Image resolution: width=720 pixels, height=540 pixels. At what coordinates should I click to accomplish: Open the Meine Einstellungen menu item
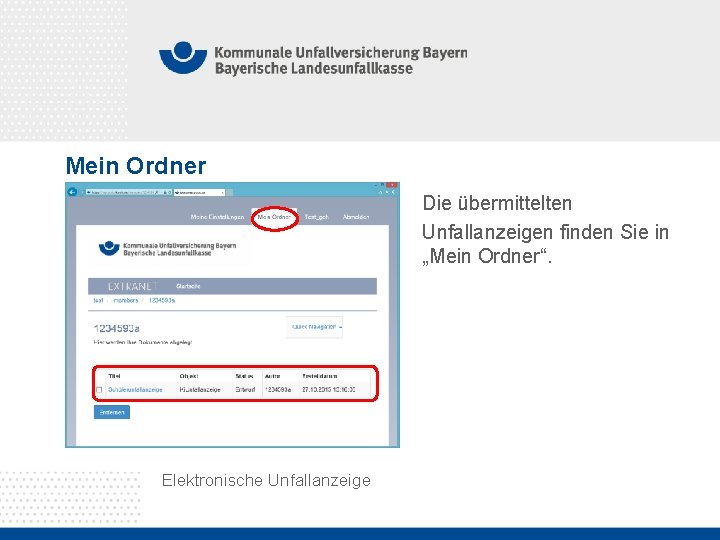(217, 217)
